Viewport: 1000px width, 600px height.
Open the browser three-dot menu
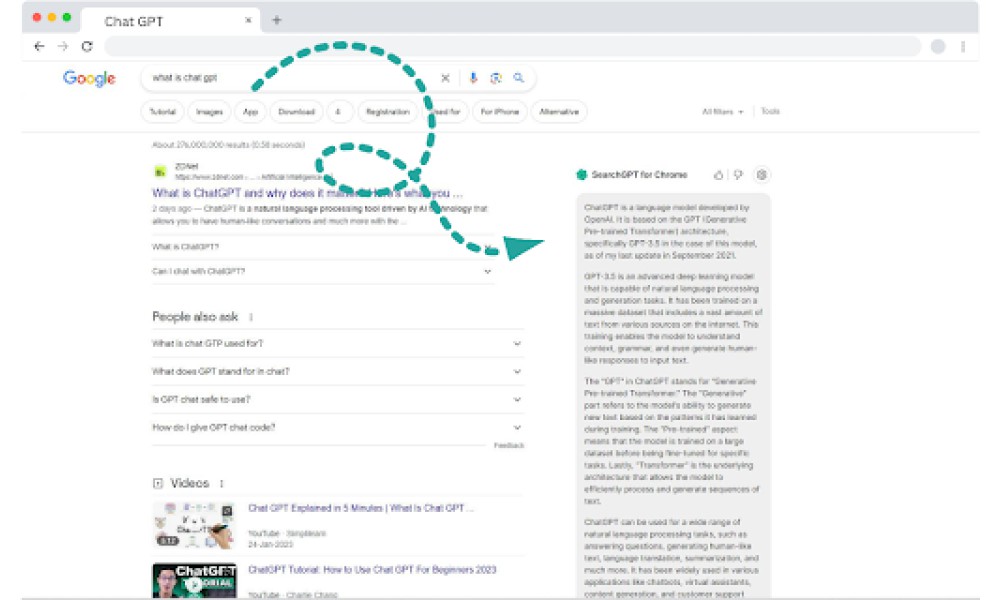point(963,46)
